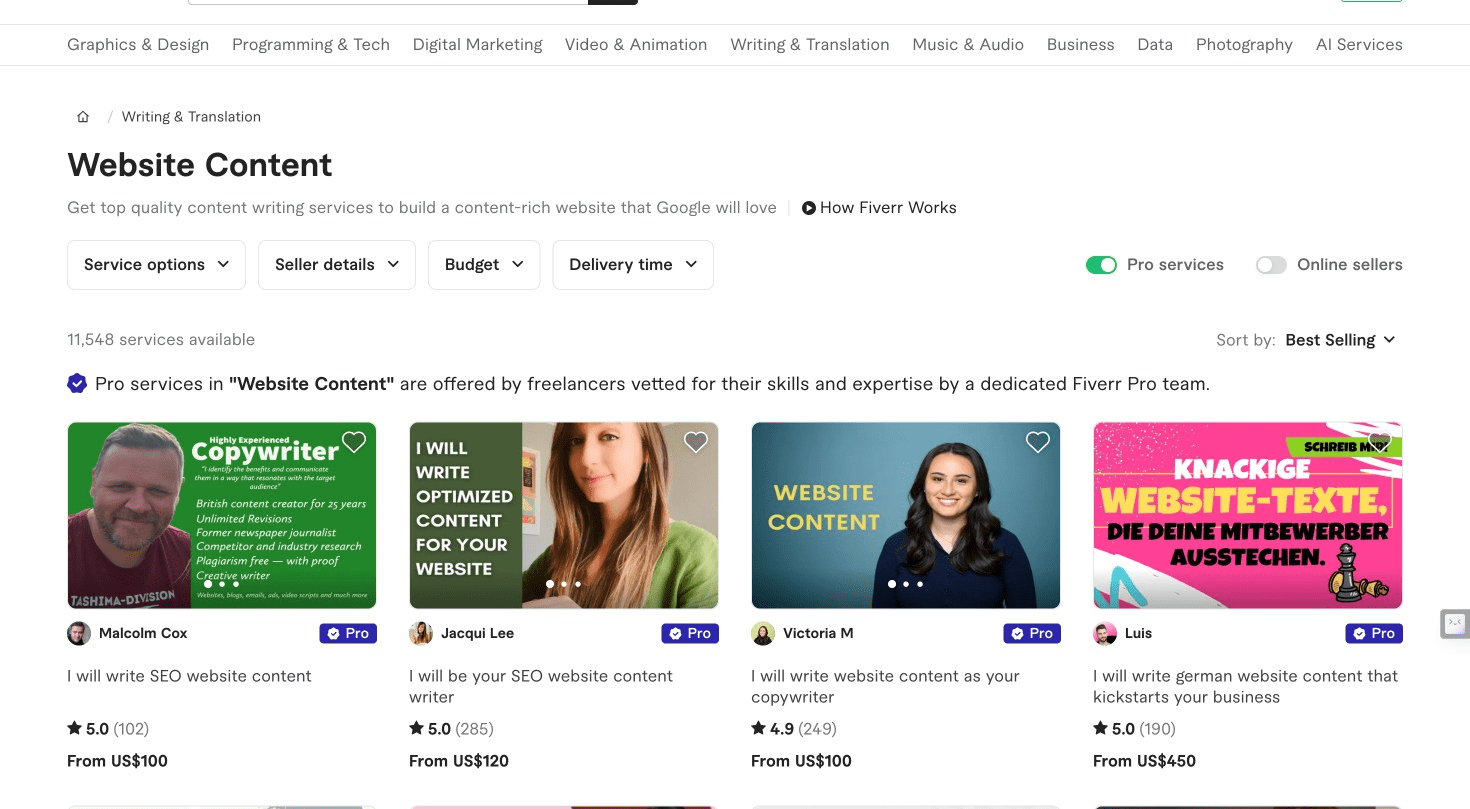Click 5.0 (285) rating text
The width and height of the screenshot is (1470, 809).
point(451,729)
